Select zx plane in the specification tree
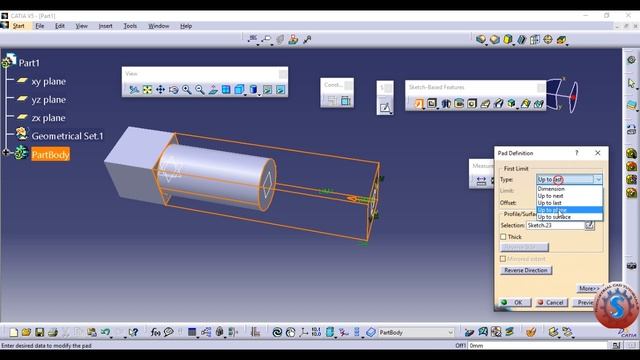The height and width of the screenshot is (360, 640). click(x=49, y=118)
